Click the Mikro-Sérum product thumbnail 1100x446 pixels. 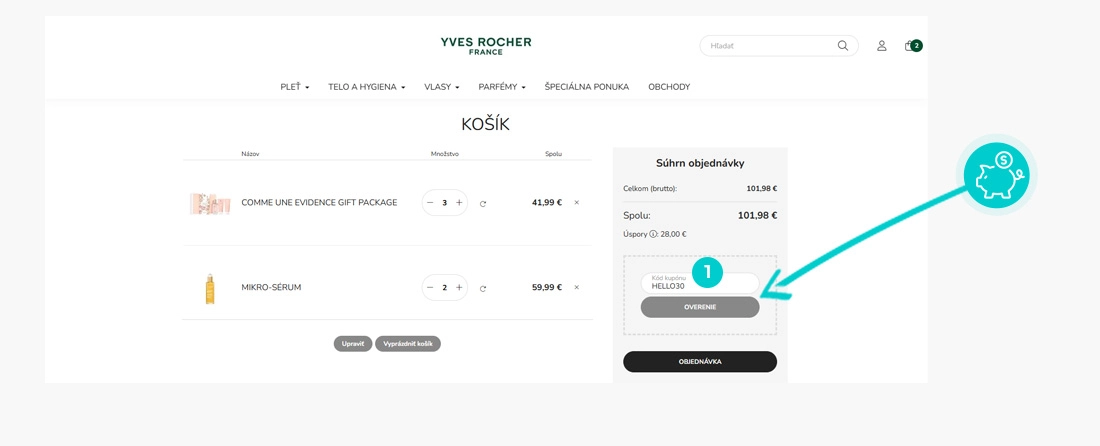210,288
